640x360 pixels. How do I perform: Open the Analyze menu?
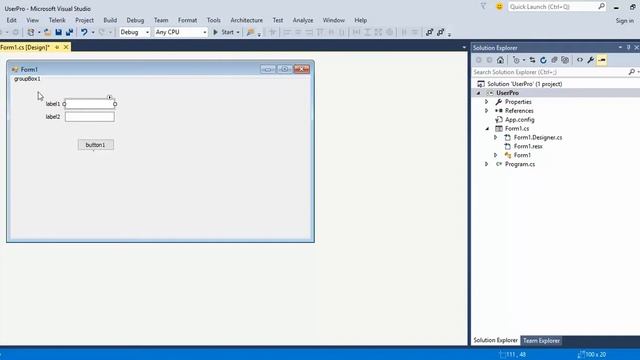(303, 20)
